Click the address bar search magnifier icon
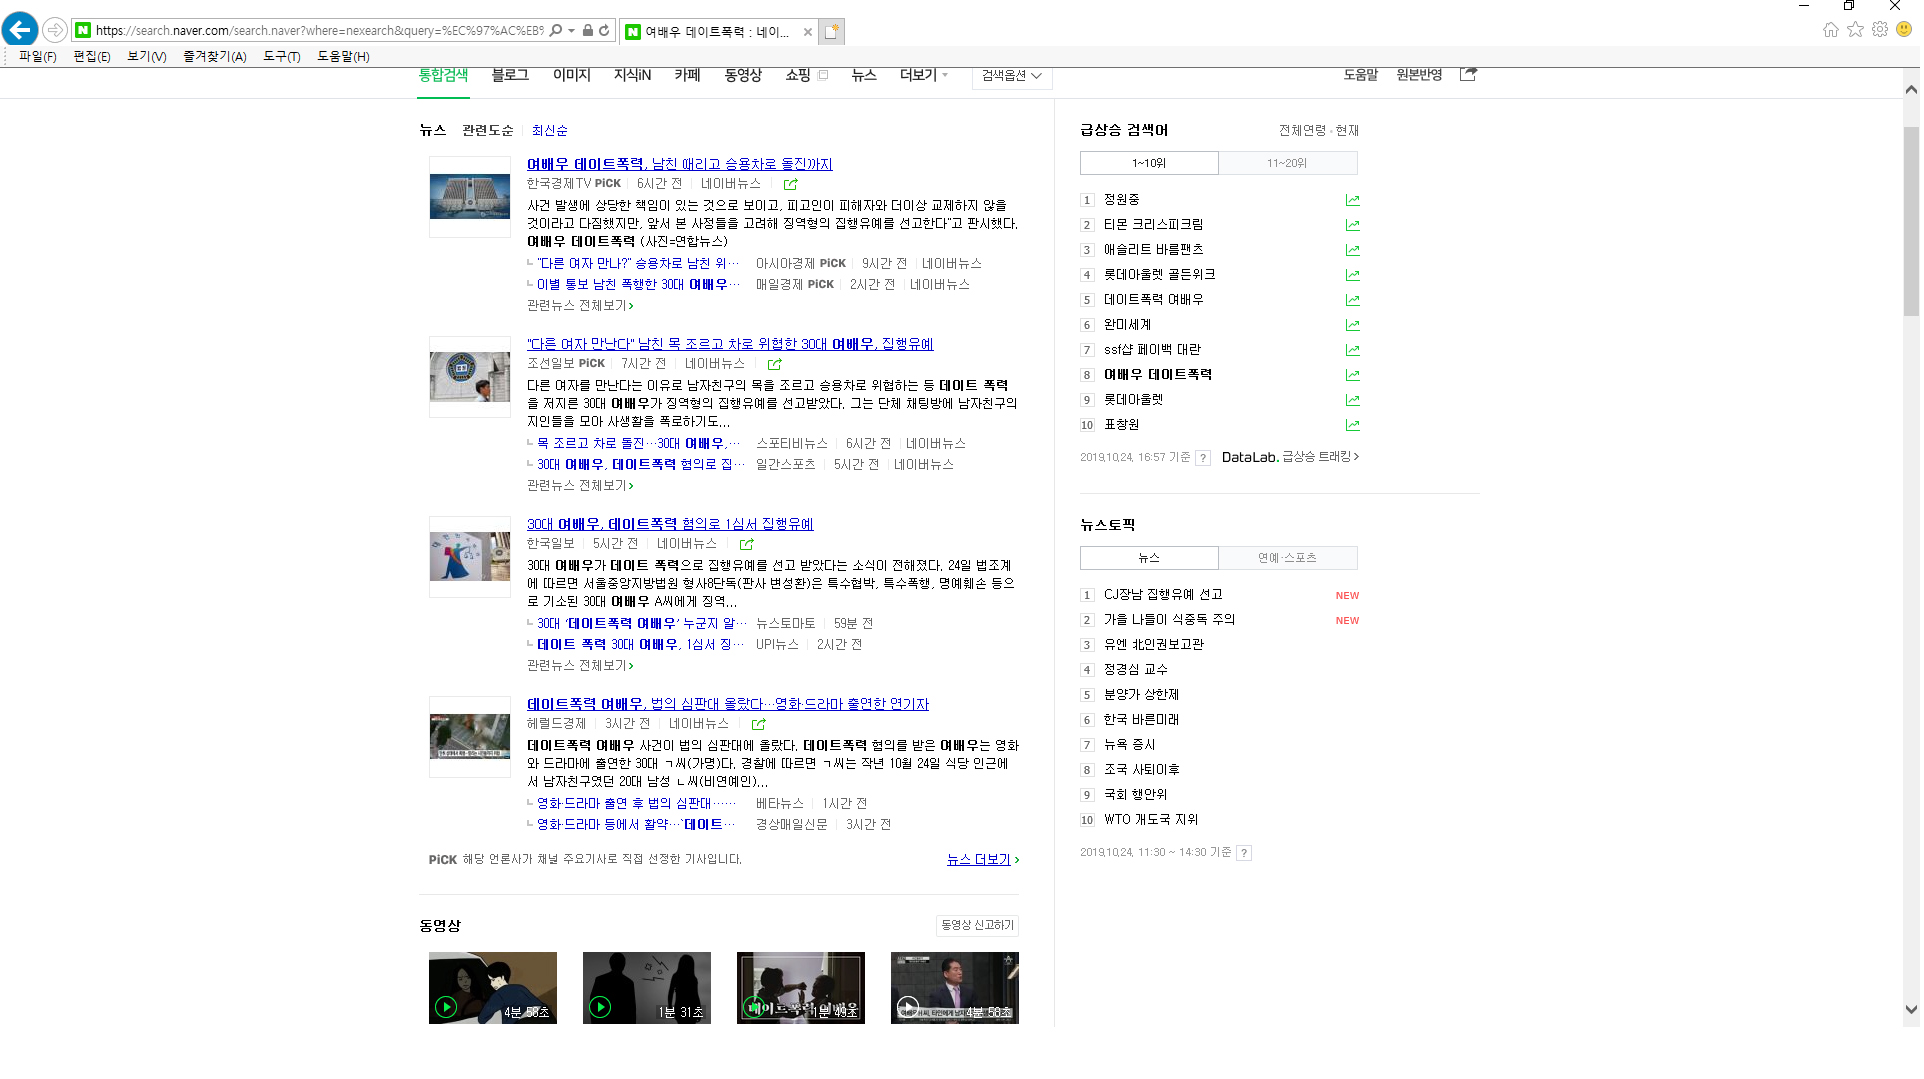1924x1079 pixels. point(556,30)
